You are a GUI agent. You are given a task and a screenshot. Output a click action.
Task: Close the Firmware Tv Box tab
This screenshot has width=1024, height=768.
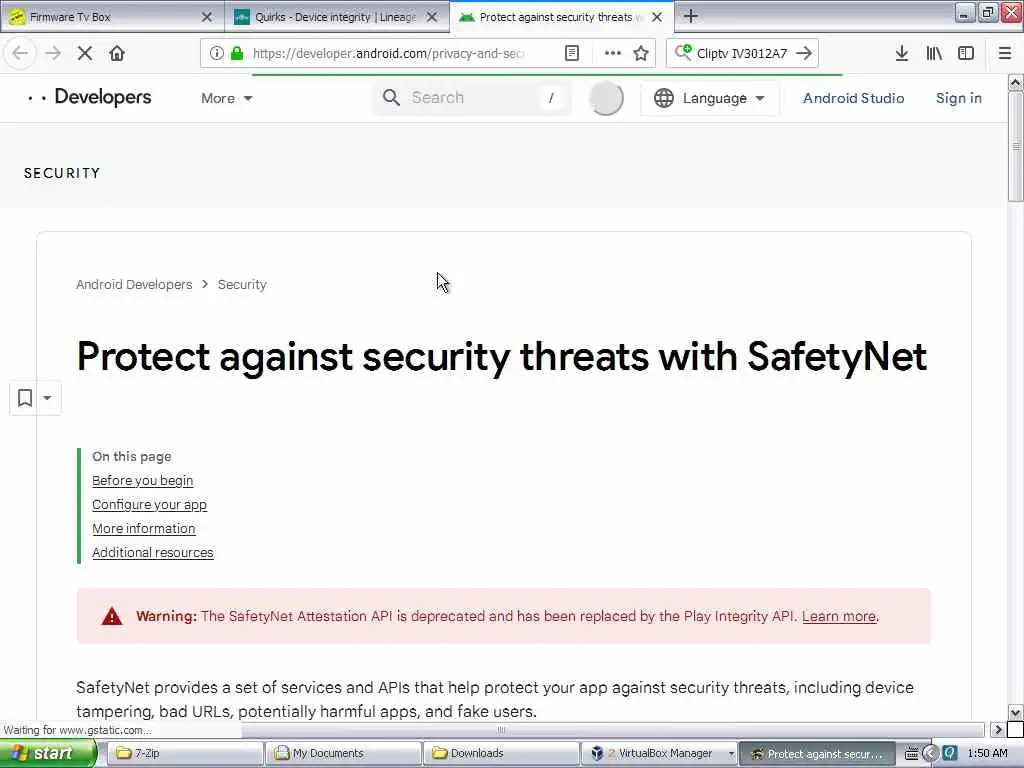207,17
